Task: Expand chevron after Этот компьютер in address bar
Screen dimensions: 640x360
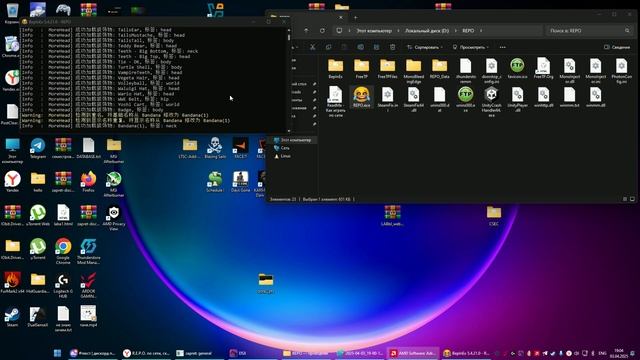Action: (x=398, y=31)
